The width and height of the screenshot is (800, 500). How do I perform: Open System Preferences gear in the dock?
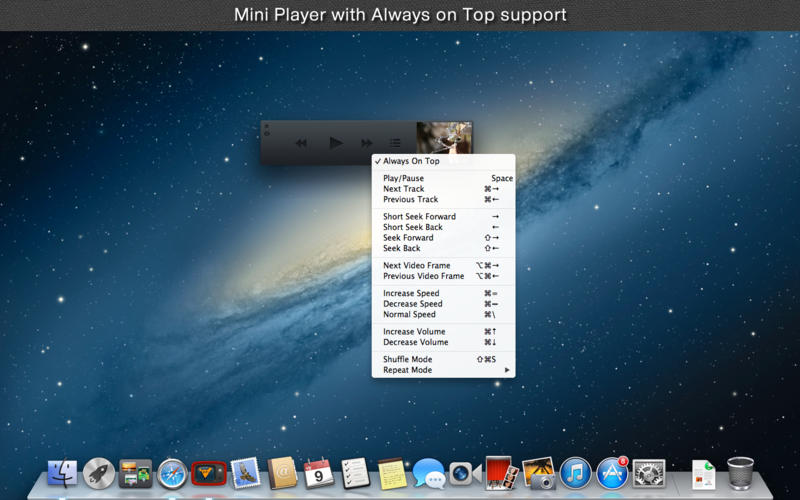coord(649,473)
